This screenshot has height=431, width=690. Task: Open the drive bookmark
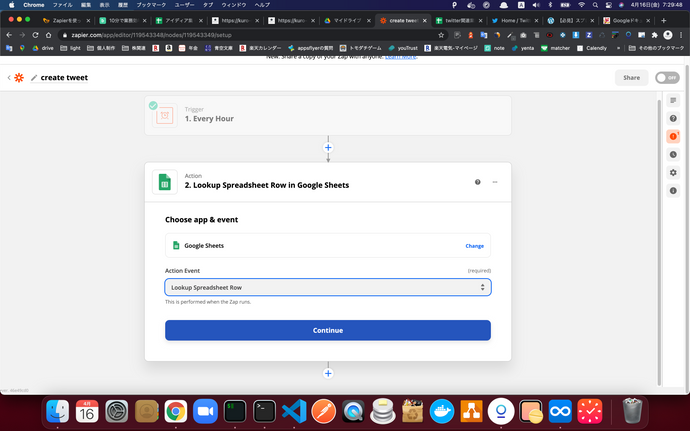pyautogui.click(x=43, y=48)
